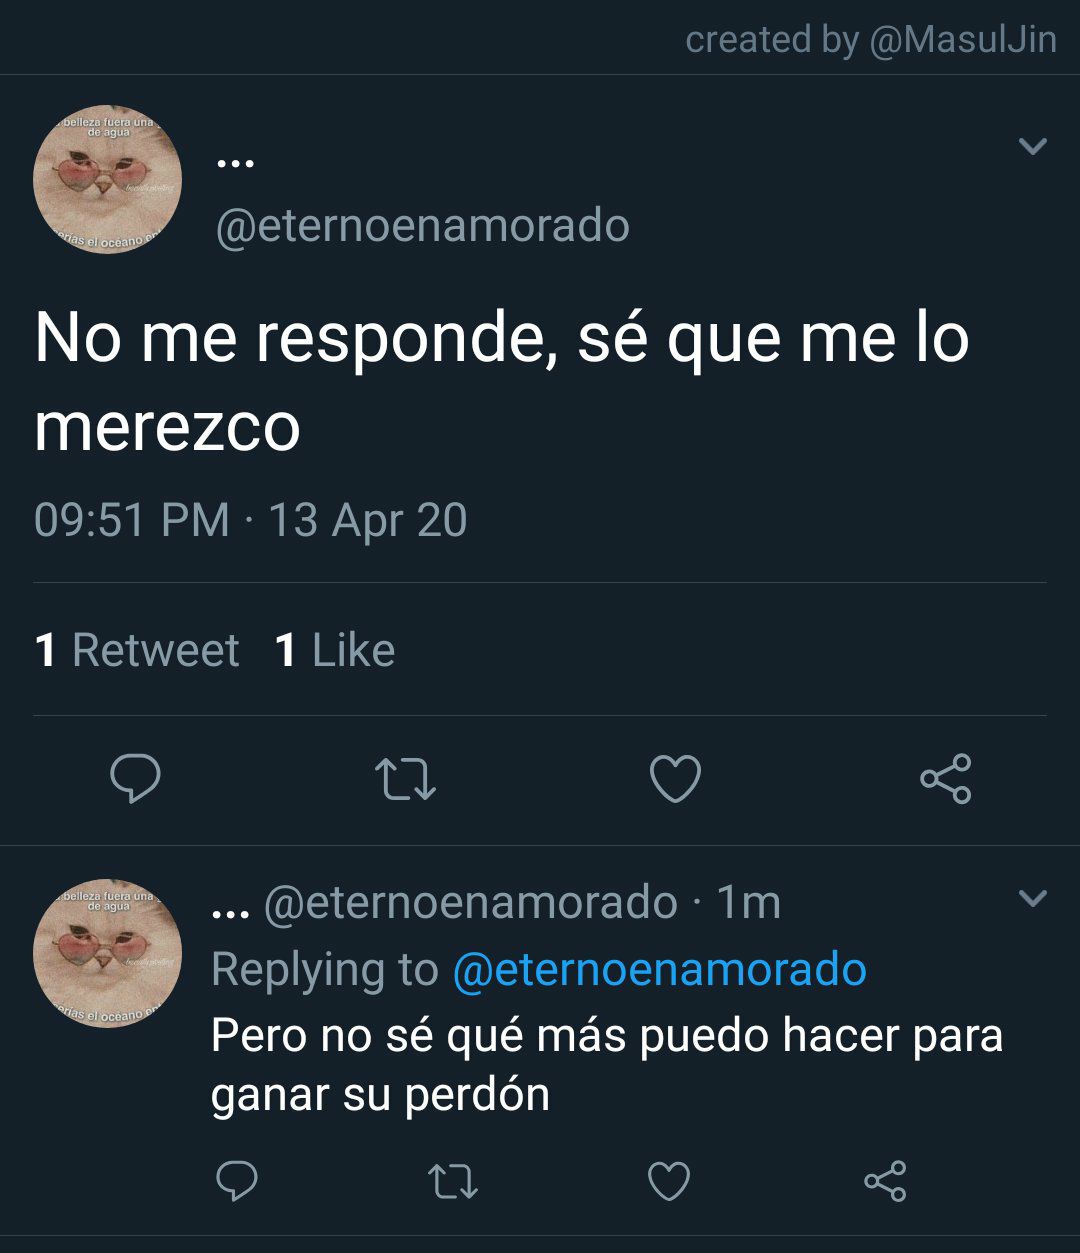This screenshot has height=1253, width=1080.
Task: View the 1 Like list
Action: (x=335, y=650)
